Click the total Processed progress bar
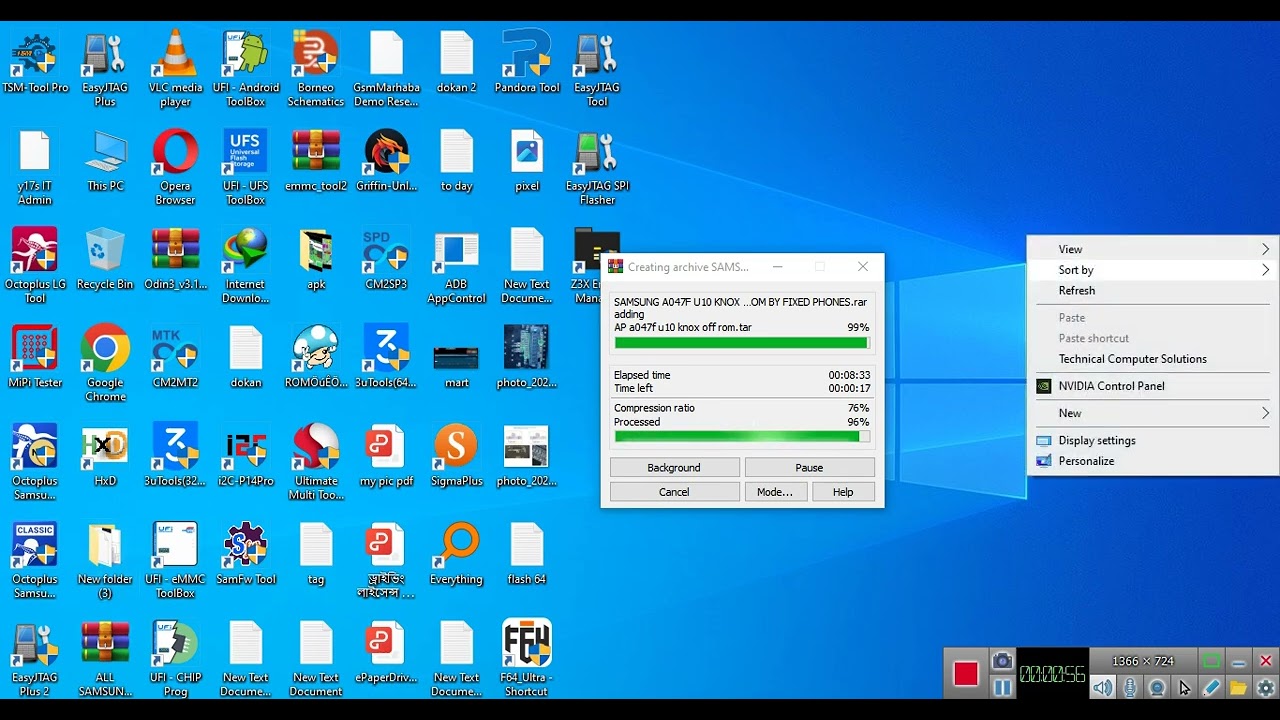Screen dimensions: 1280x720 tap(742, 437)
